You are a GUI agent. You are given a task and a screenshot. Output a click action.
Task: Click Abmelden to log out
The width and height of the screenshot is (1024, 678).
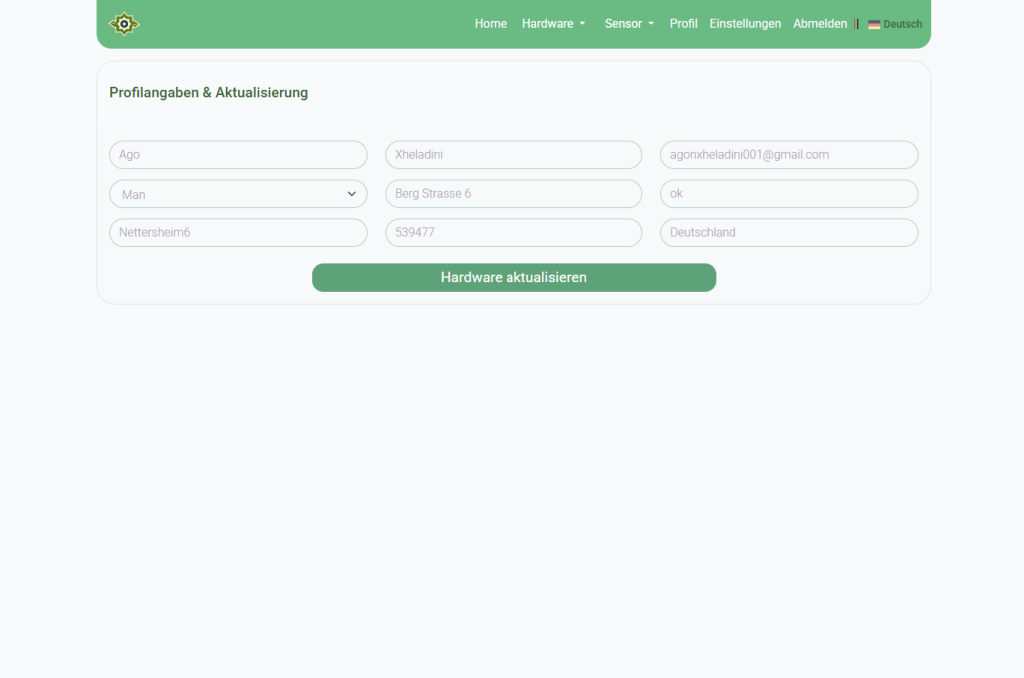click(x=820, y=23)
